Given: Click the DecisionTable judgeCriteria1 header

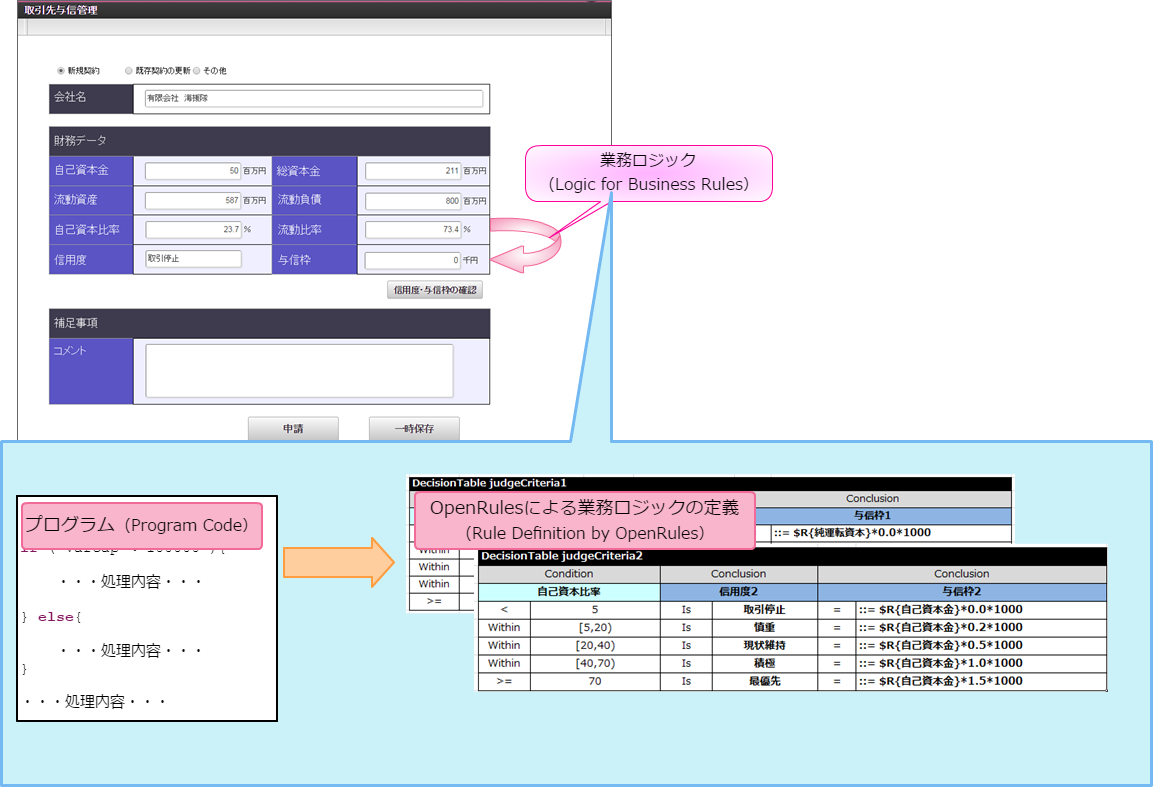Looking at the screenshot, I should click(x=710, y=483).
